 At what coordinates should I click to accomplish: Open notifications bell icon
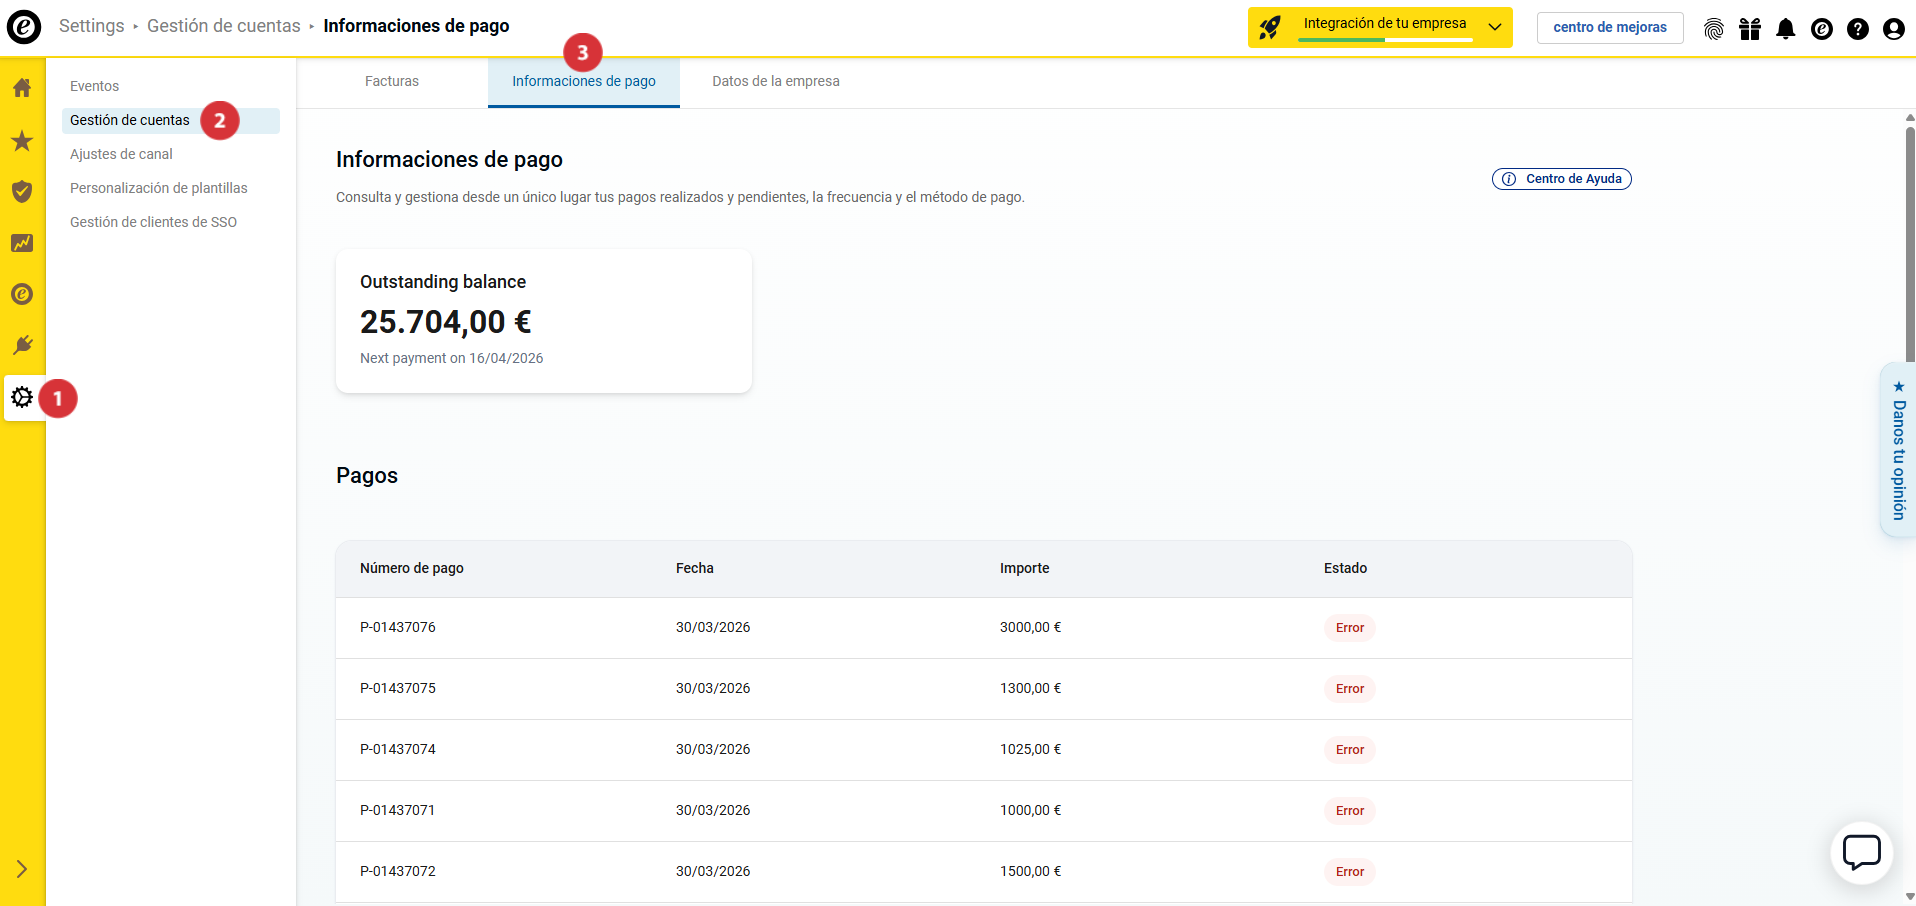(1786, 29)
